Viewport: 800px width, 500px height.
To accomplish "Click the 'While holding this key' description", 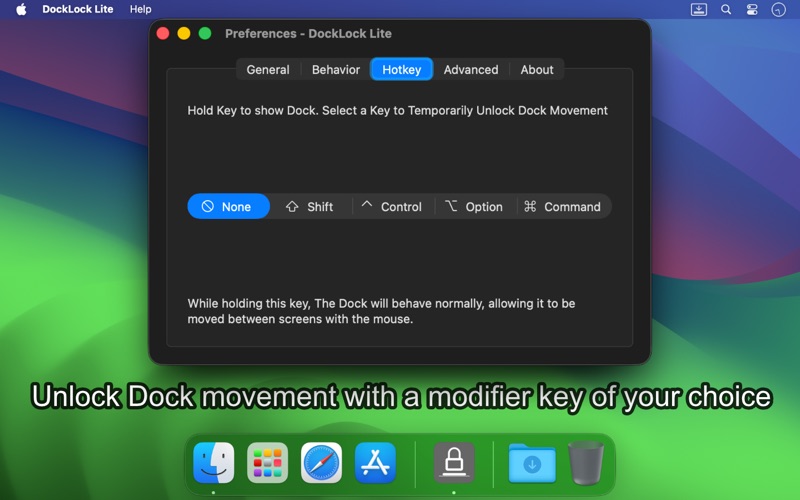I will point(381,311).
